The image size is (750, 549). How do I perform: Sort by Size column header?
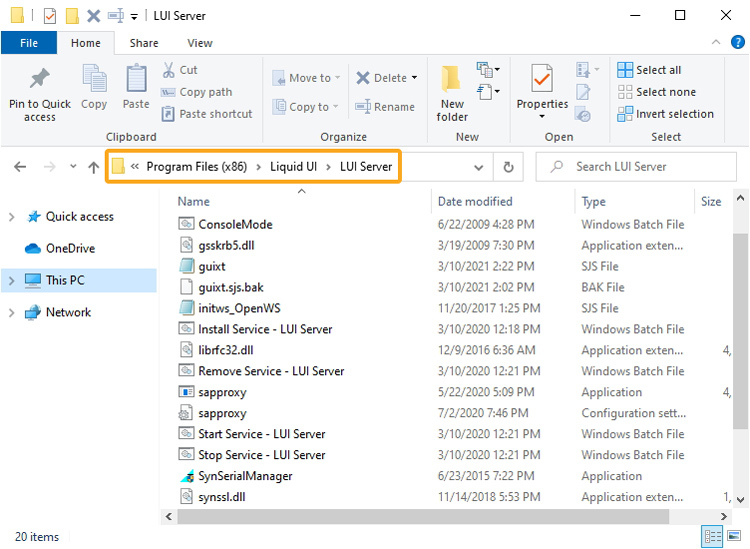click(x=713, y=201)
